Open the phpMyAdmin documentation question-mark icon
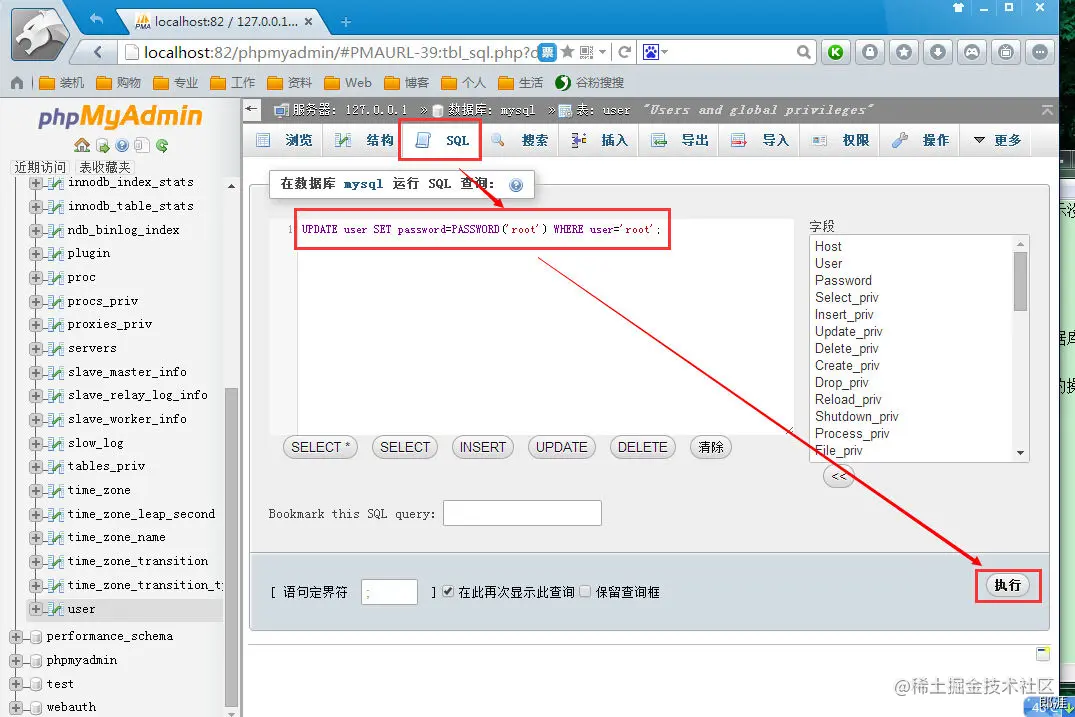This screenshot has height=717, width=1075. tap(122, 145)
